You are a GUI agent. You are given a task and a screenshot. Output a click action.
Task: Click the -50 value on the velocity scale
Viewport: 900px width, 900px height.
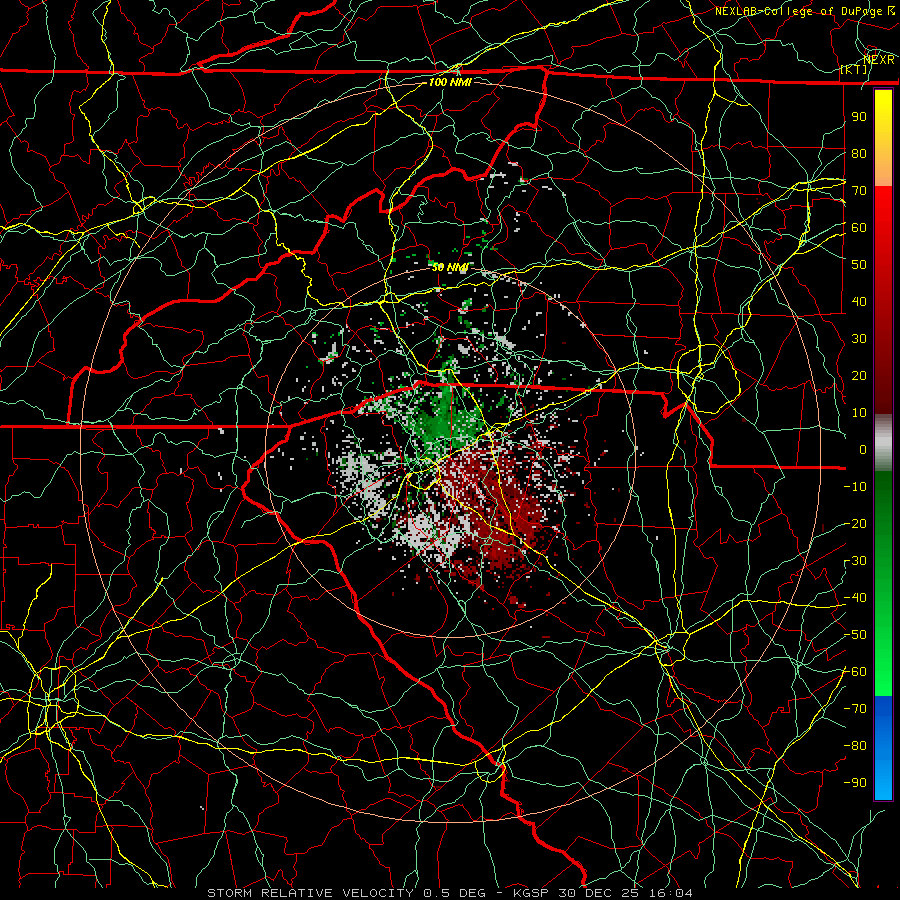point(856,635)
